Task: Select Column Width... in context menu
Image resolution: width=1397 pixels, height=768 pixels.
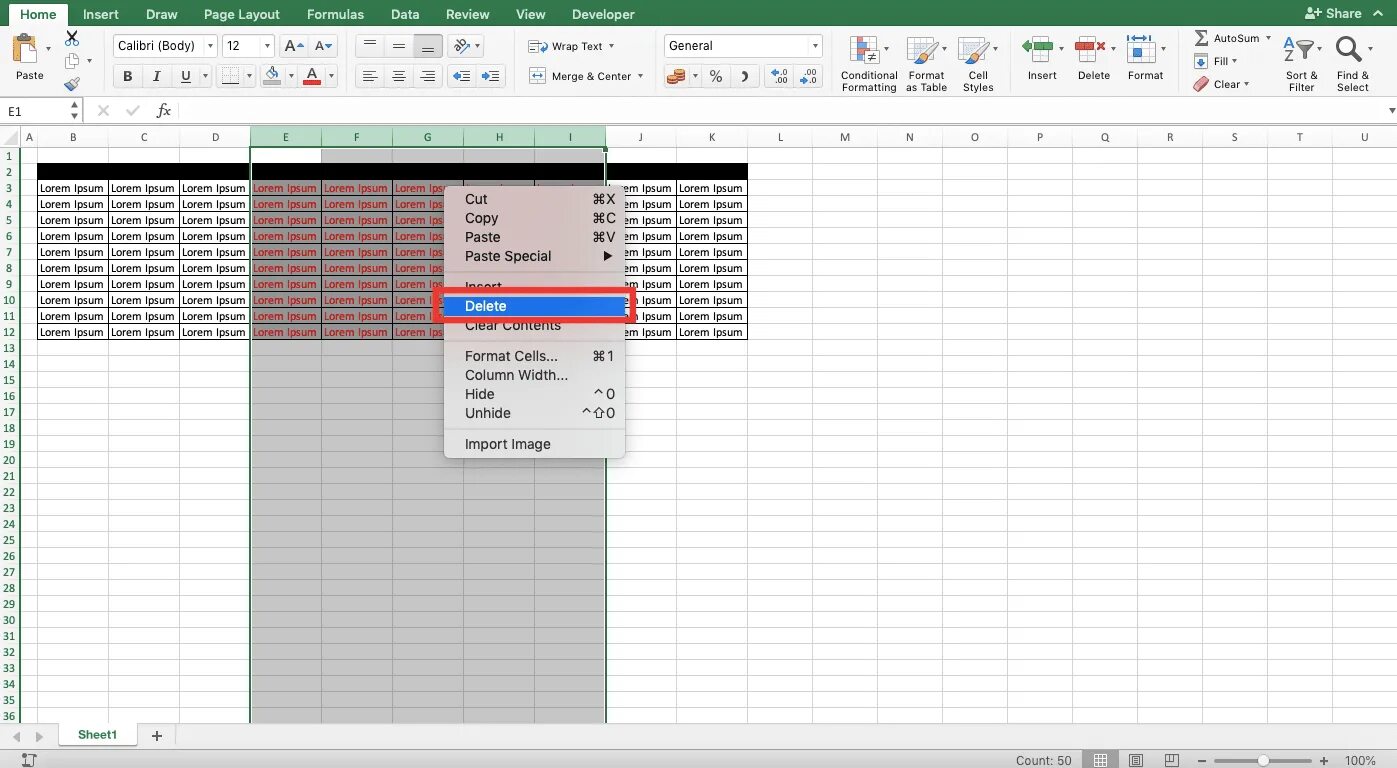Action: point(534,375)
